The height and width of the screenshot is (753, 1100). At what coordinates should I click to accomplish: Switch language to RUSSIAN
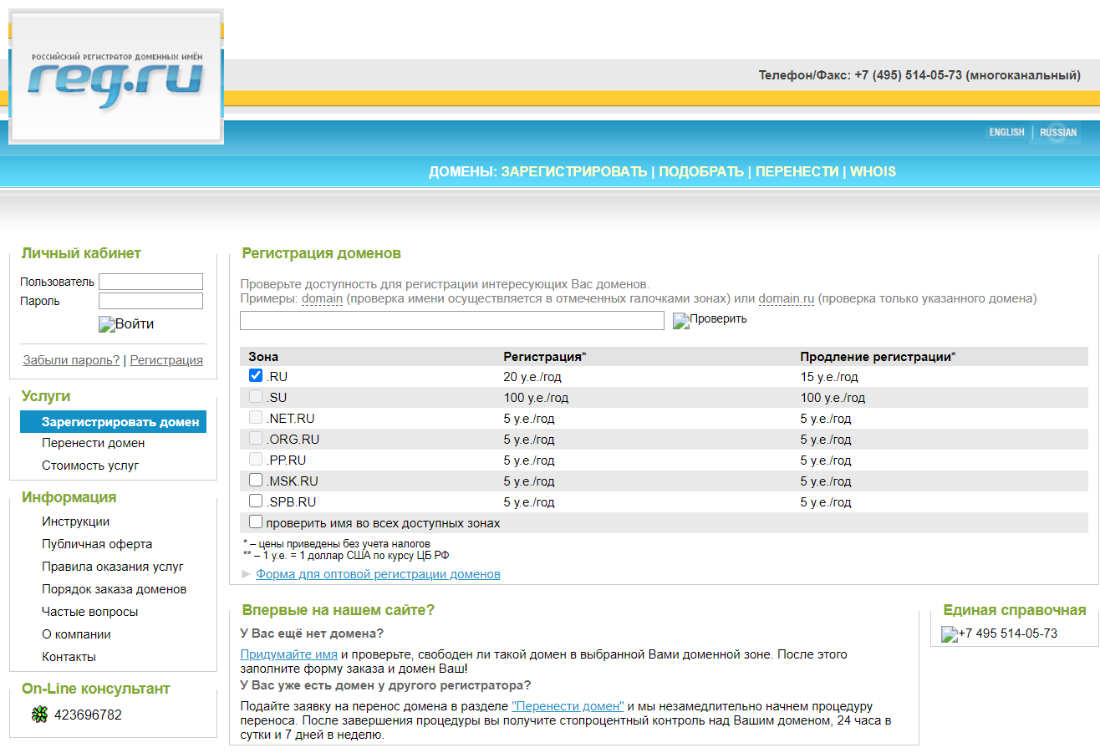tap(1058, 132)
